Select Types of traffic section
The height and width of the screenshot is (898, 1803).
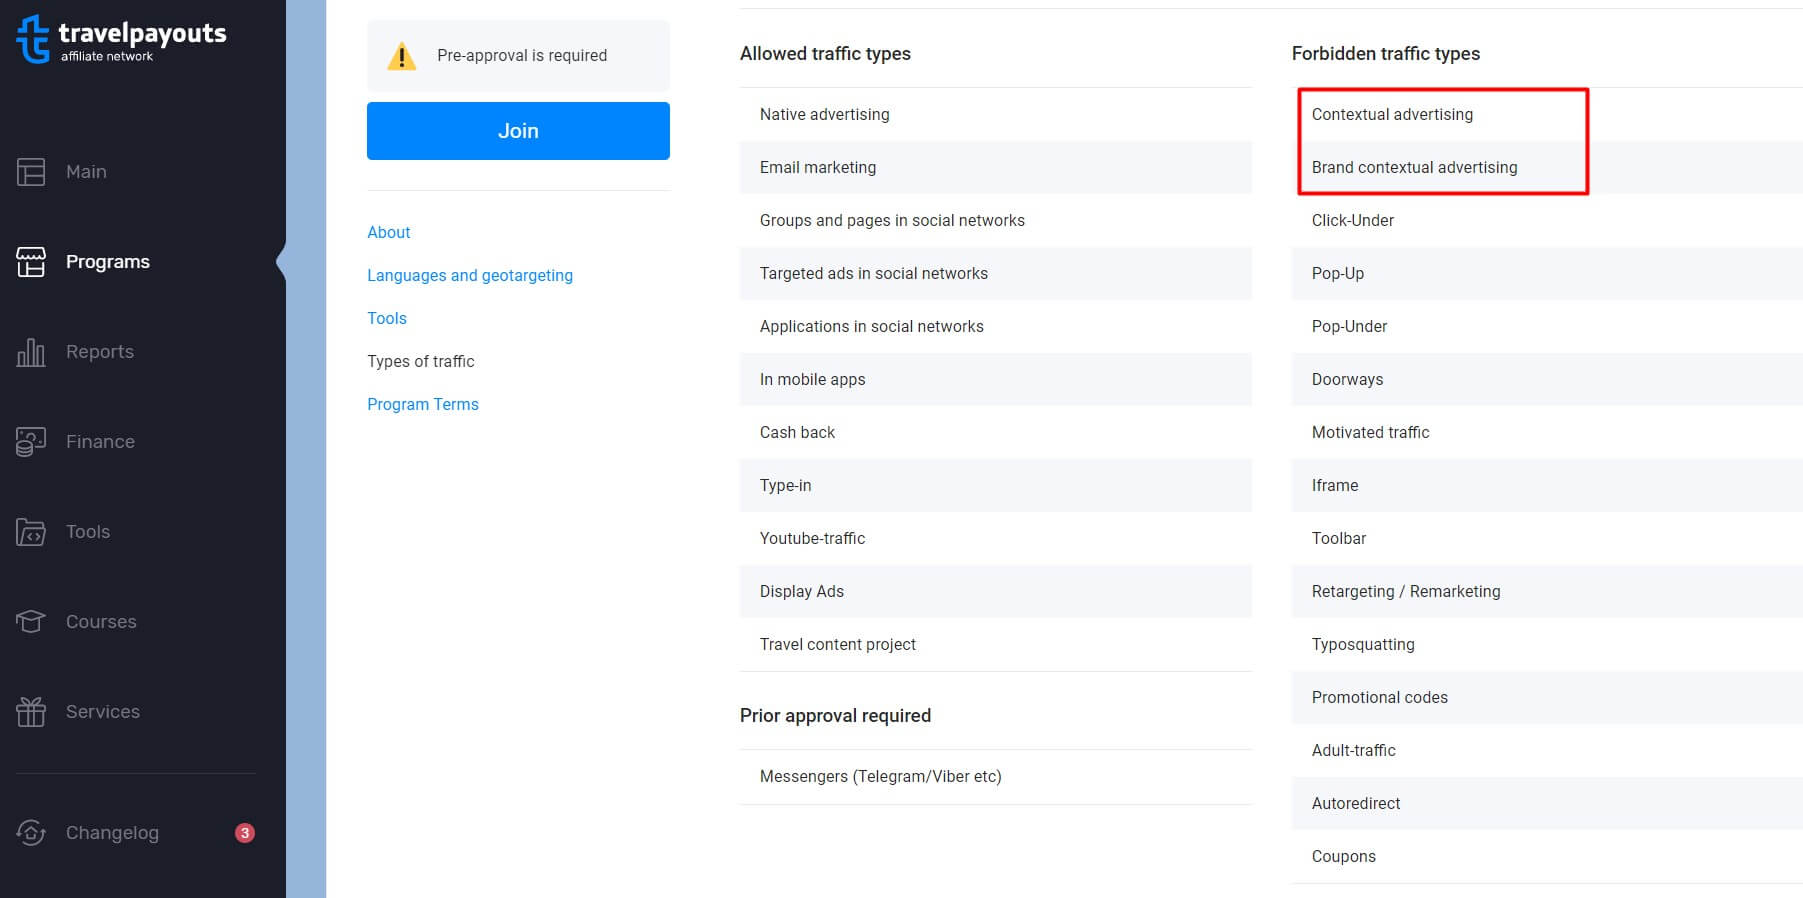point(421,361)
